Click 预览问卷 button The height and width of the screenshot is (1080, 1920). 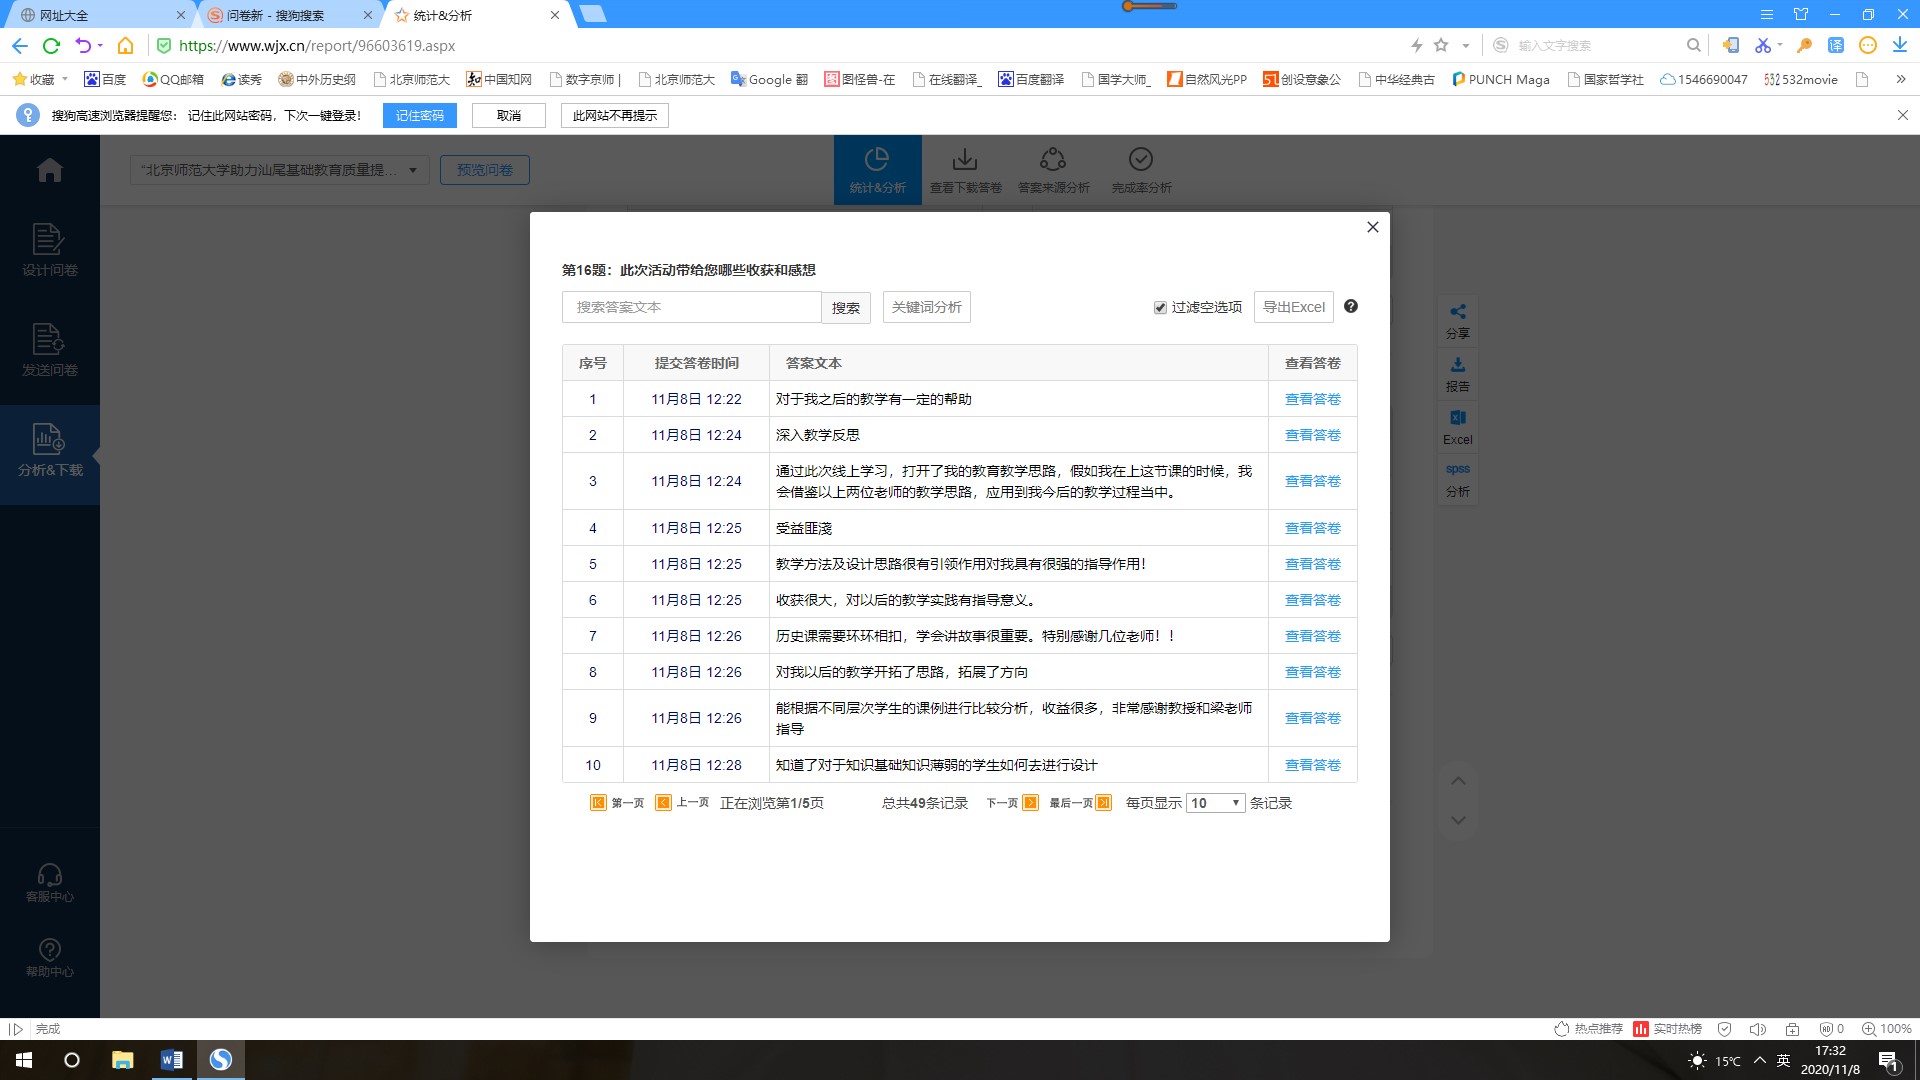[485, 170]
